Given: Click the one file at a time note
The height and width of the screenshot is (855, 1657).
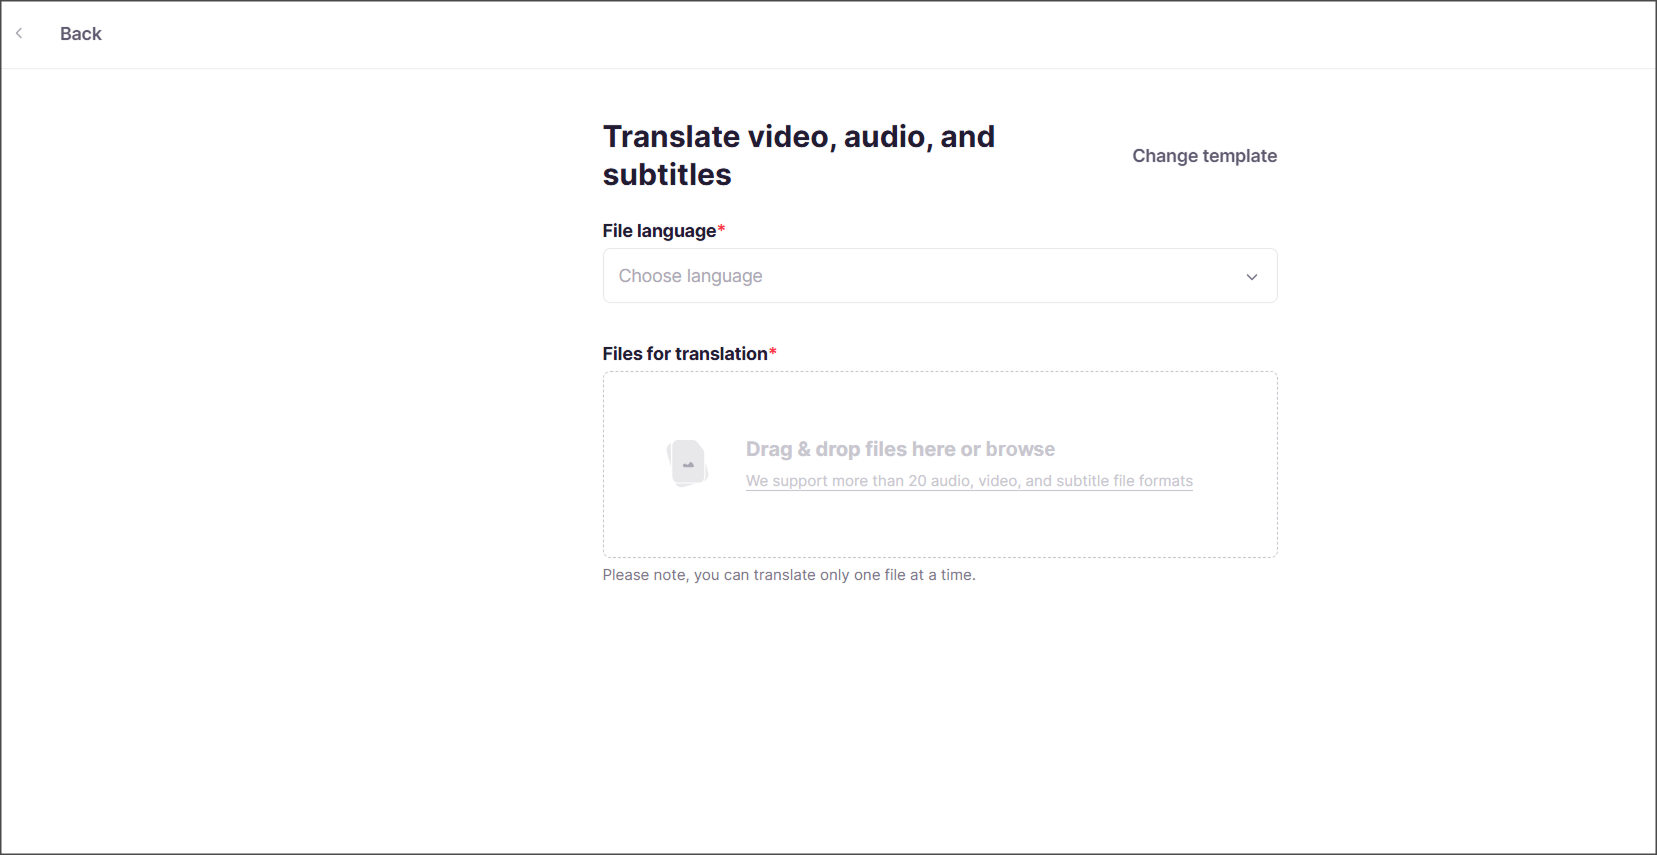Looking at the screenshot, I should pyautogui.click(x=789, y=575).
